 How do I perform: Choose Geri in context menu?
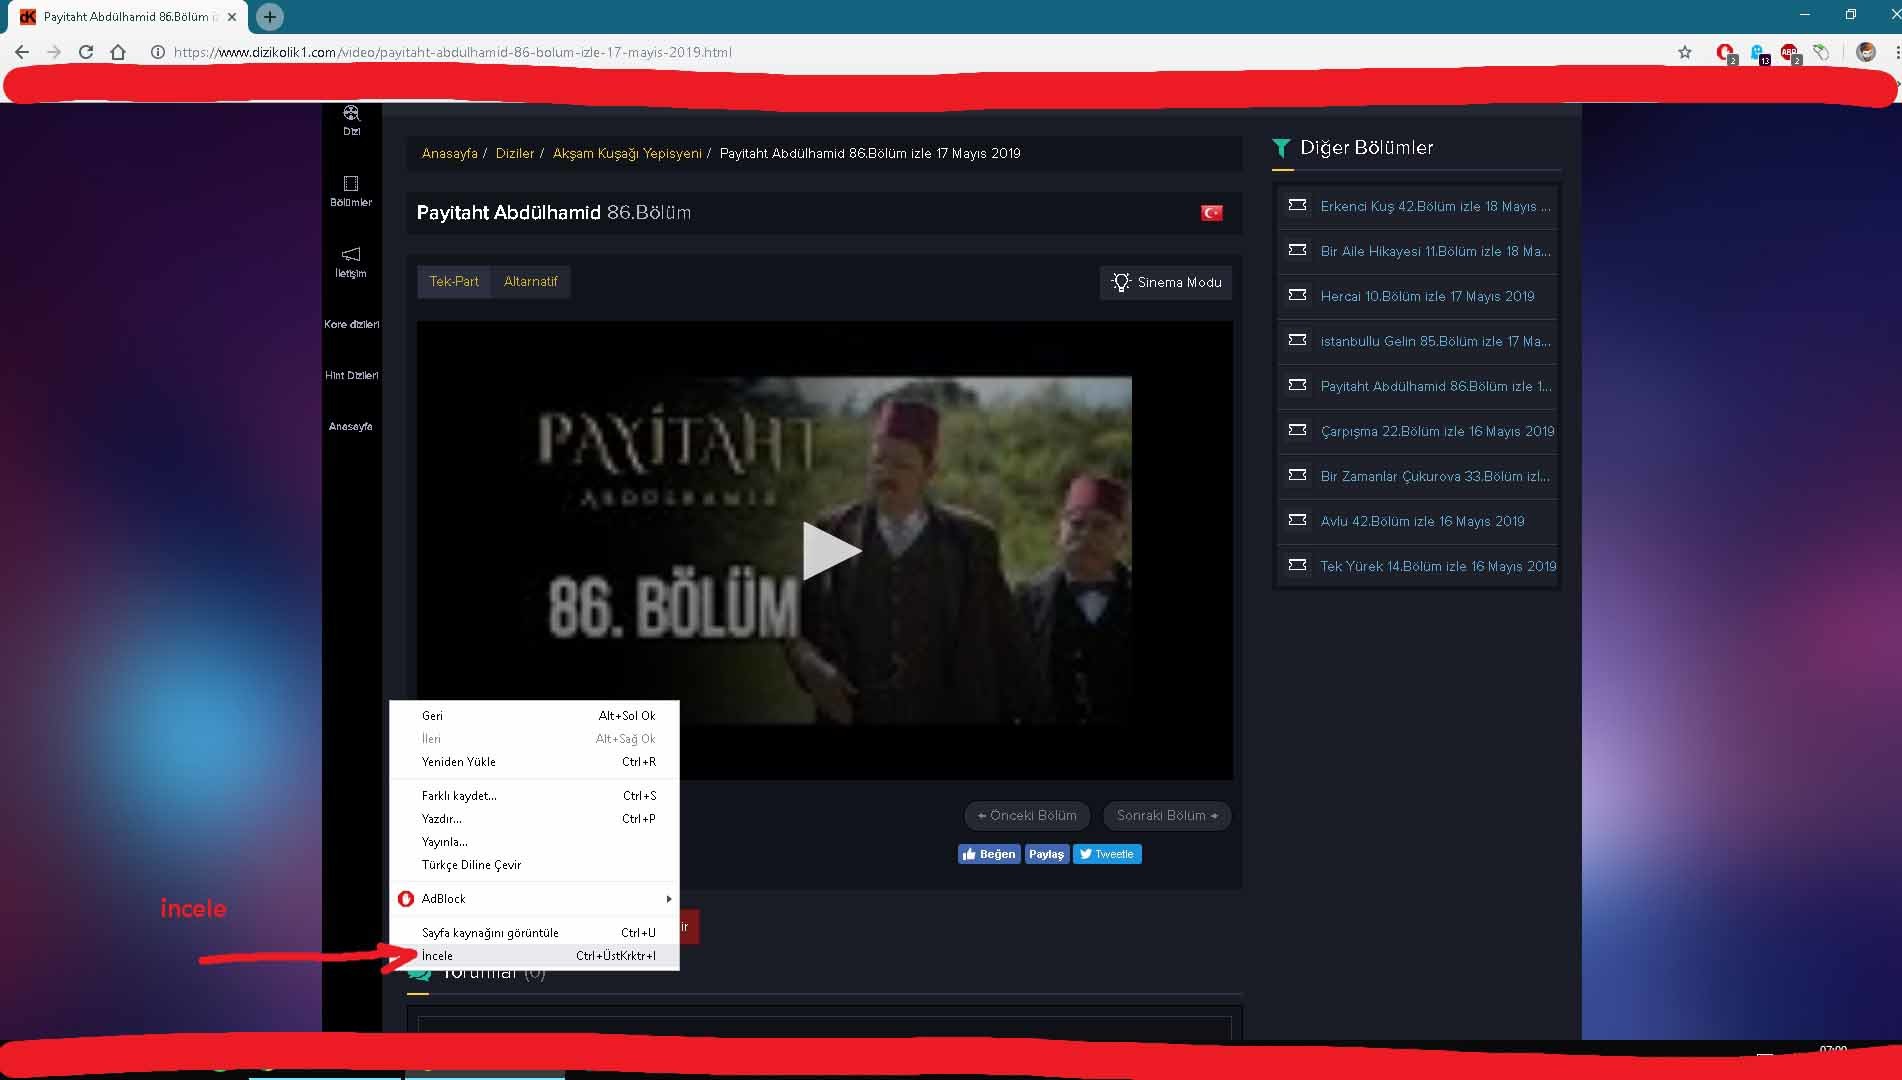(x=534, y=715)
